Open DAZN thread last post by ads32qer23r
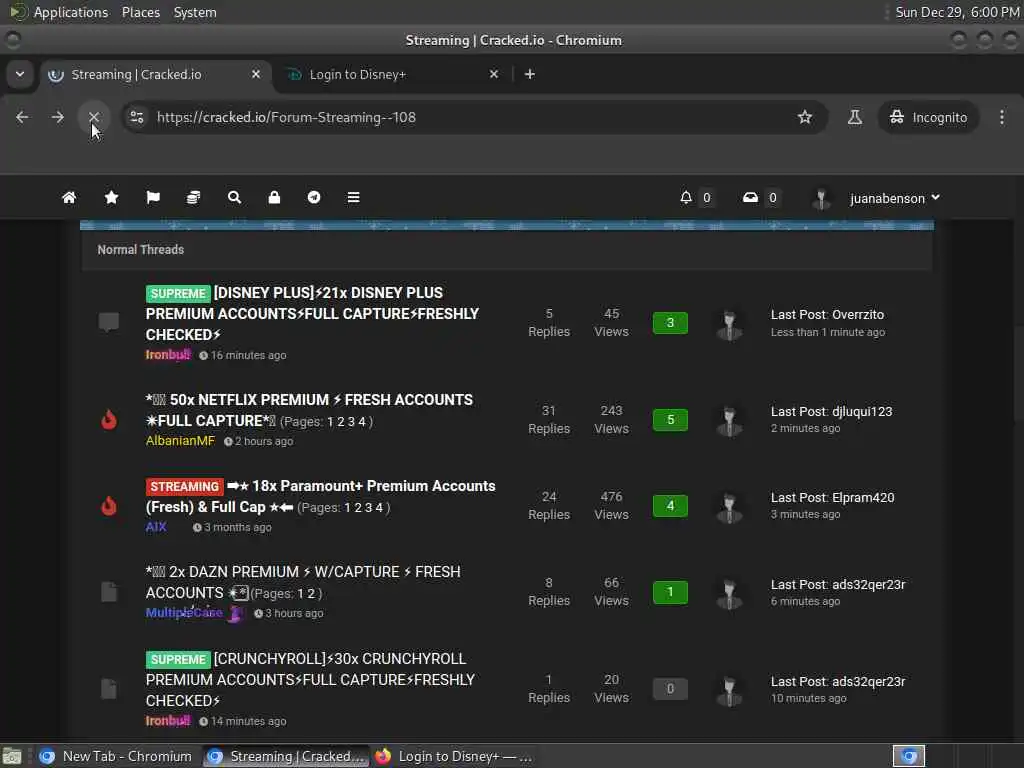This screenshot has height=768, width=1024. (838, 584)
